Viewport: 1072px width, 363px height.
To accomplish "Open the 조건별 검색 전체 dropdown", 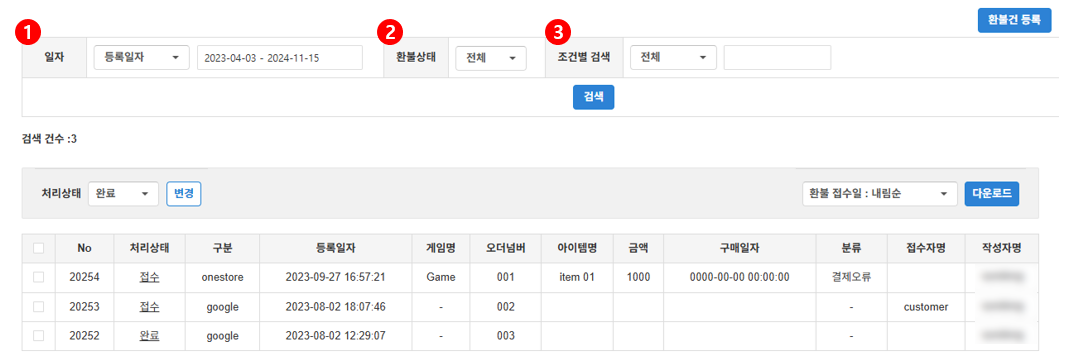I will (673, 57).
